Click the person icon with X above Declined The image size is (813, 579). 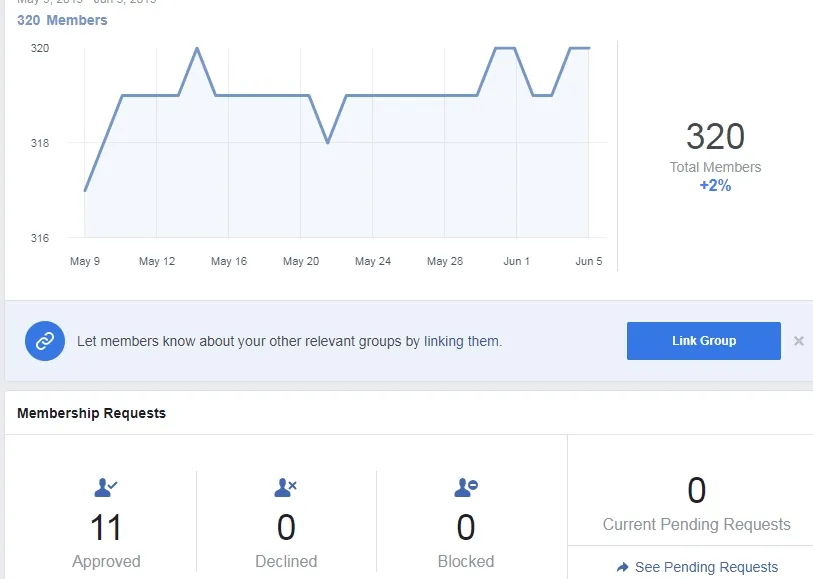click(286, 487)
